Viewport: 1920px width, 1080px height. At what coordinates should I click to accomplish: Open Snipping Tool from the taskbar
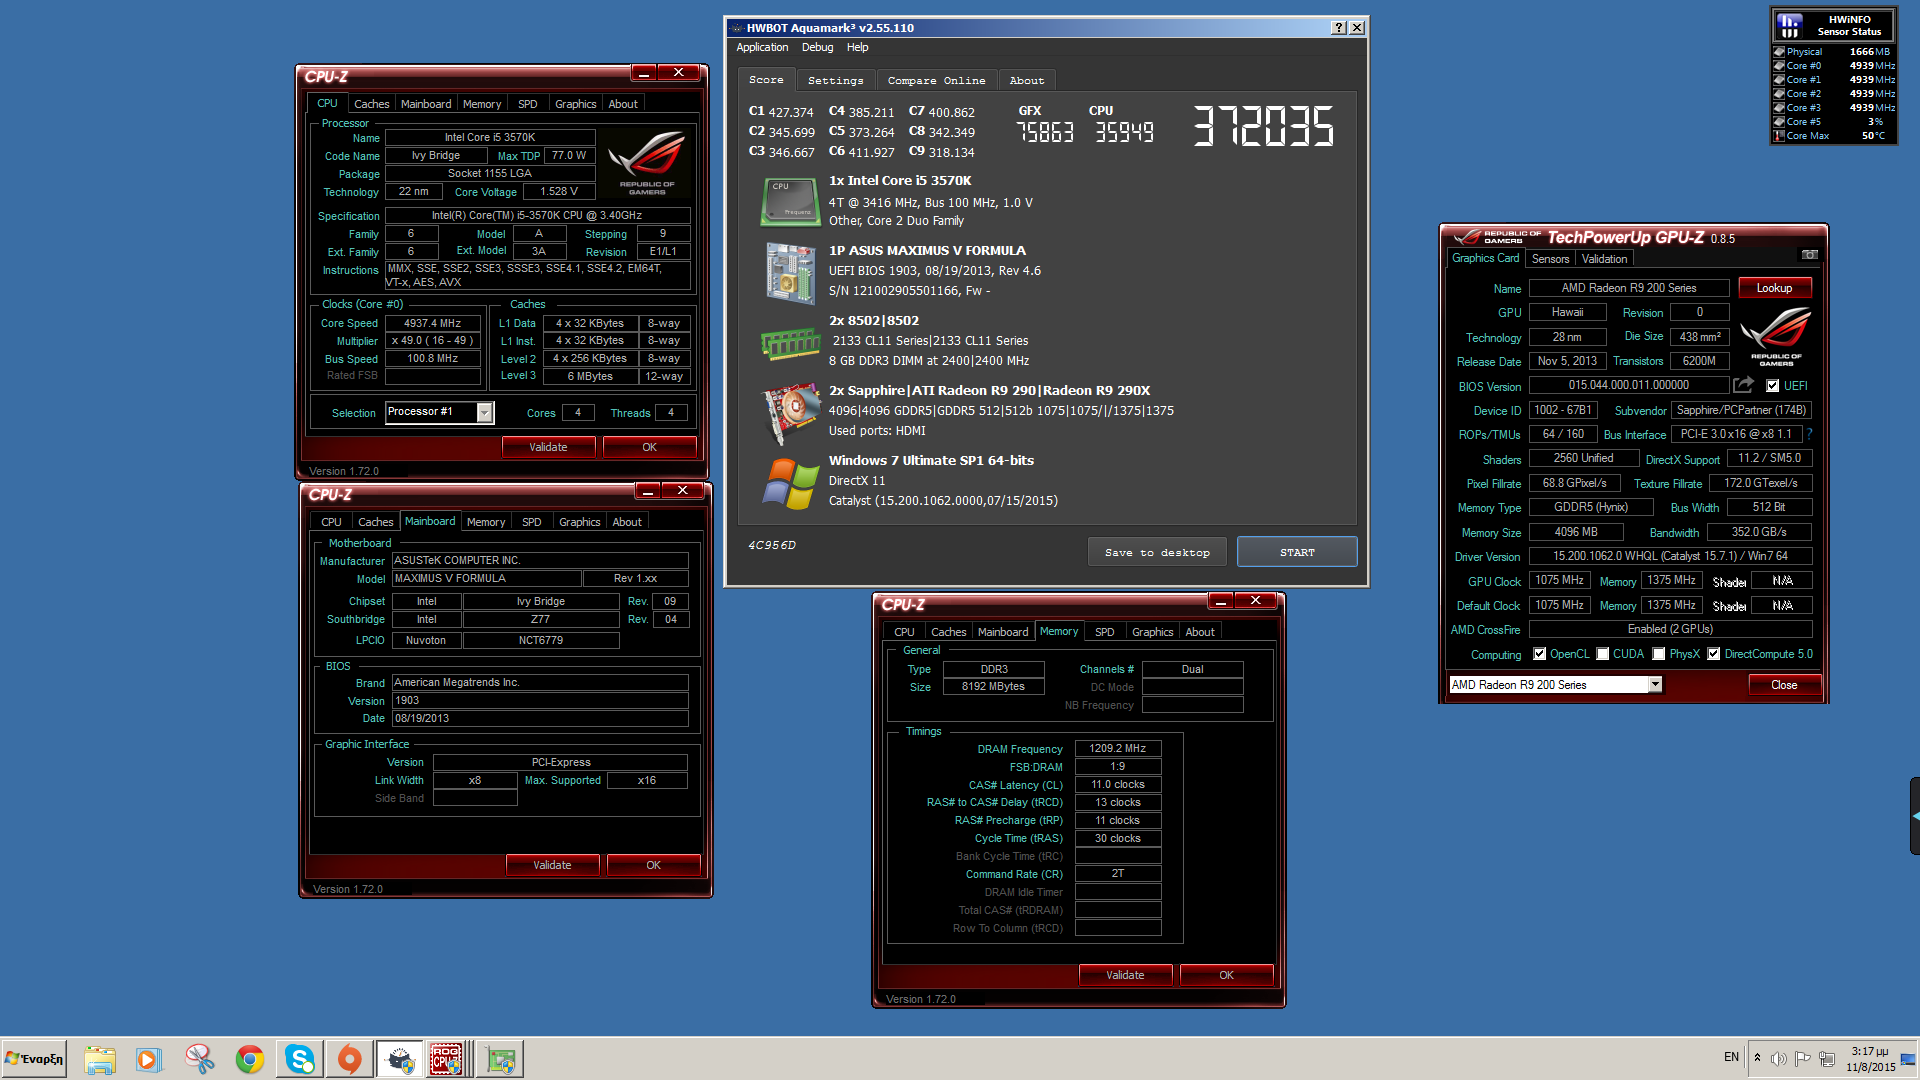pos(199,1059)
